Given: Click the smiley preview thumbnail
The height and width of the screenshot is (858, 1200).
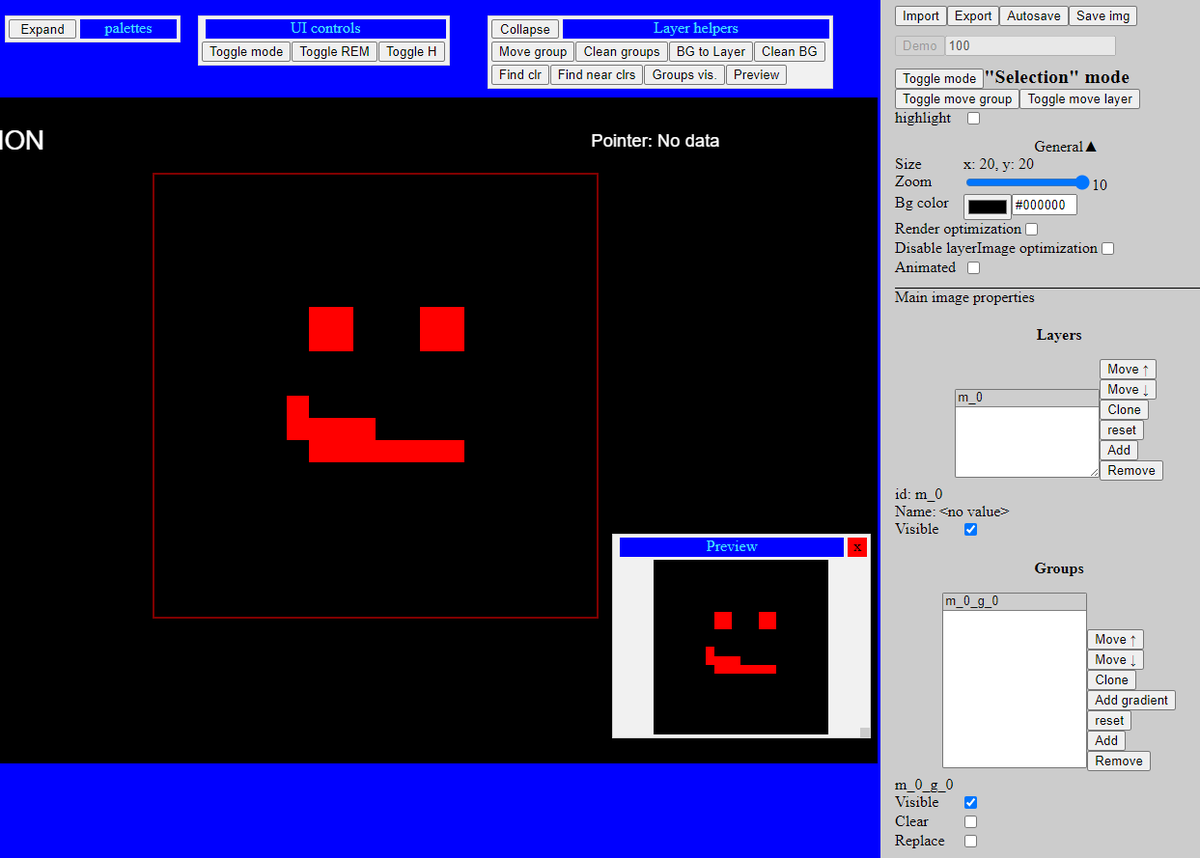Looking at the screenshot, I should [x=741, y=647].
